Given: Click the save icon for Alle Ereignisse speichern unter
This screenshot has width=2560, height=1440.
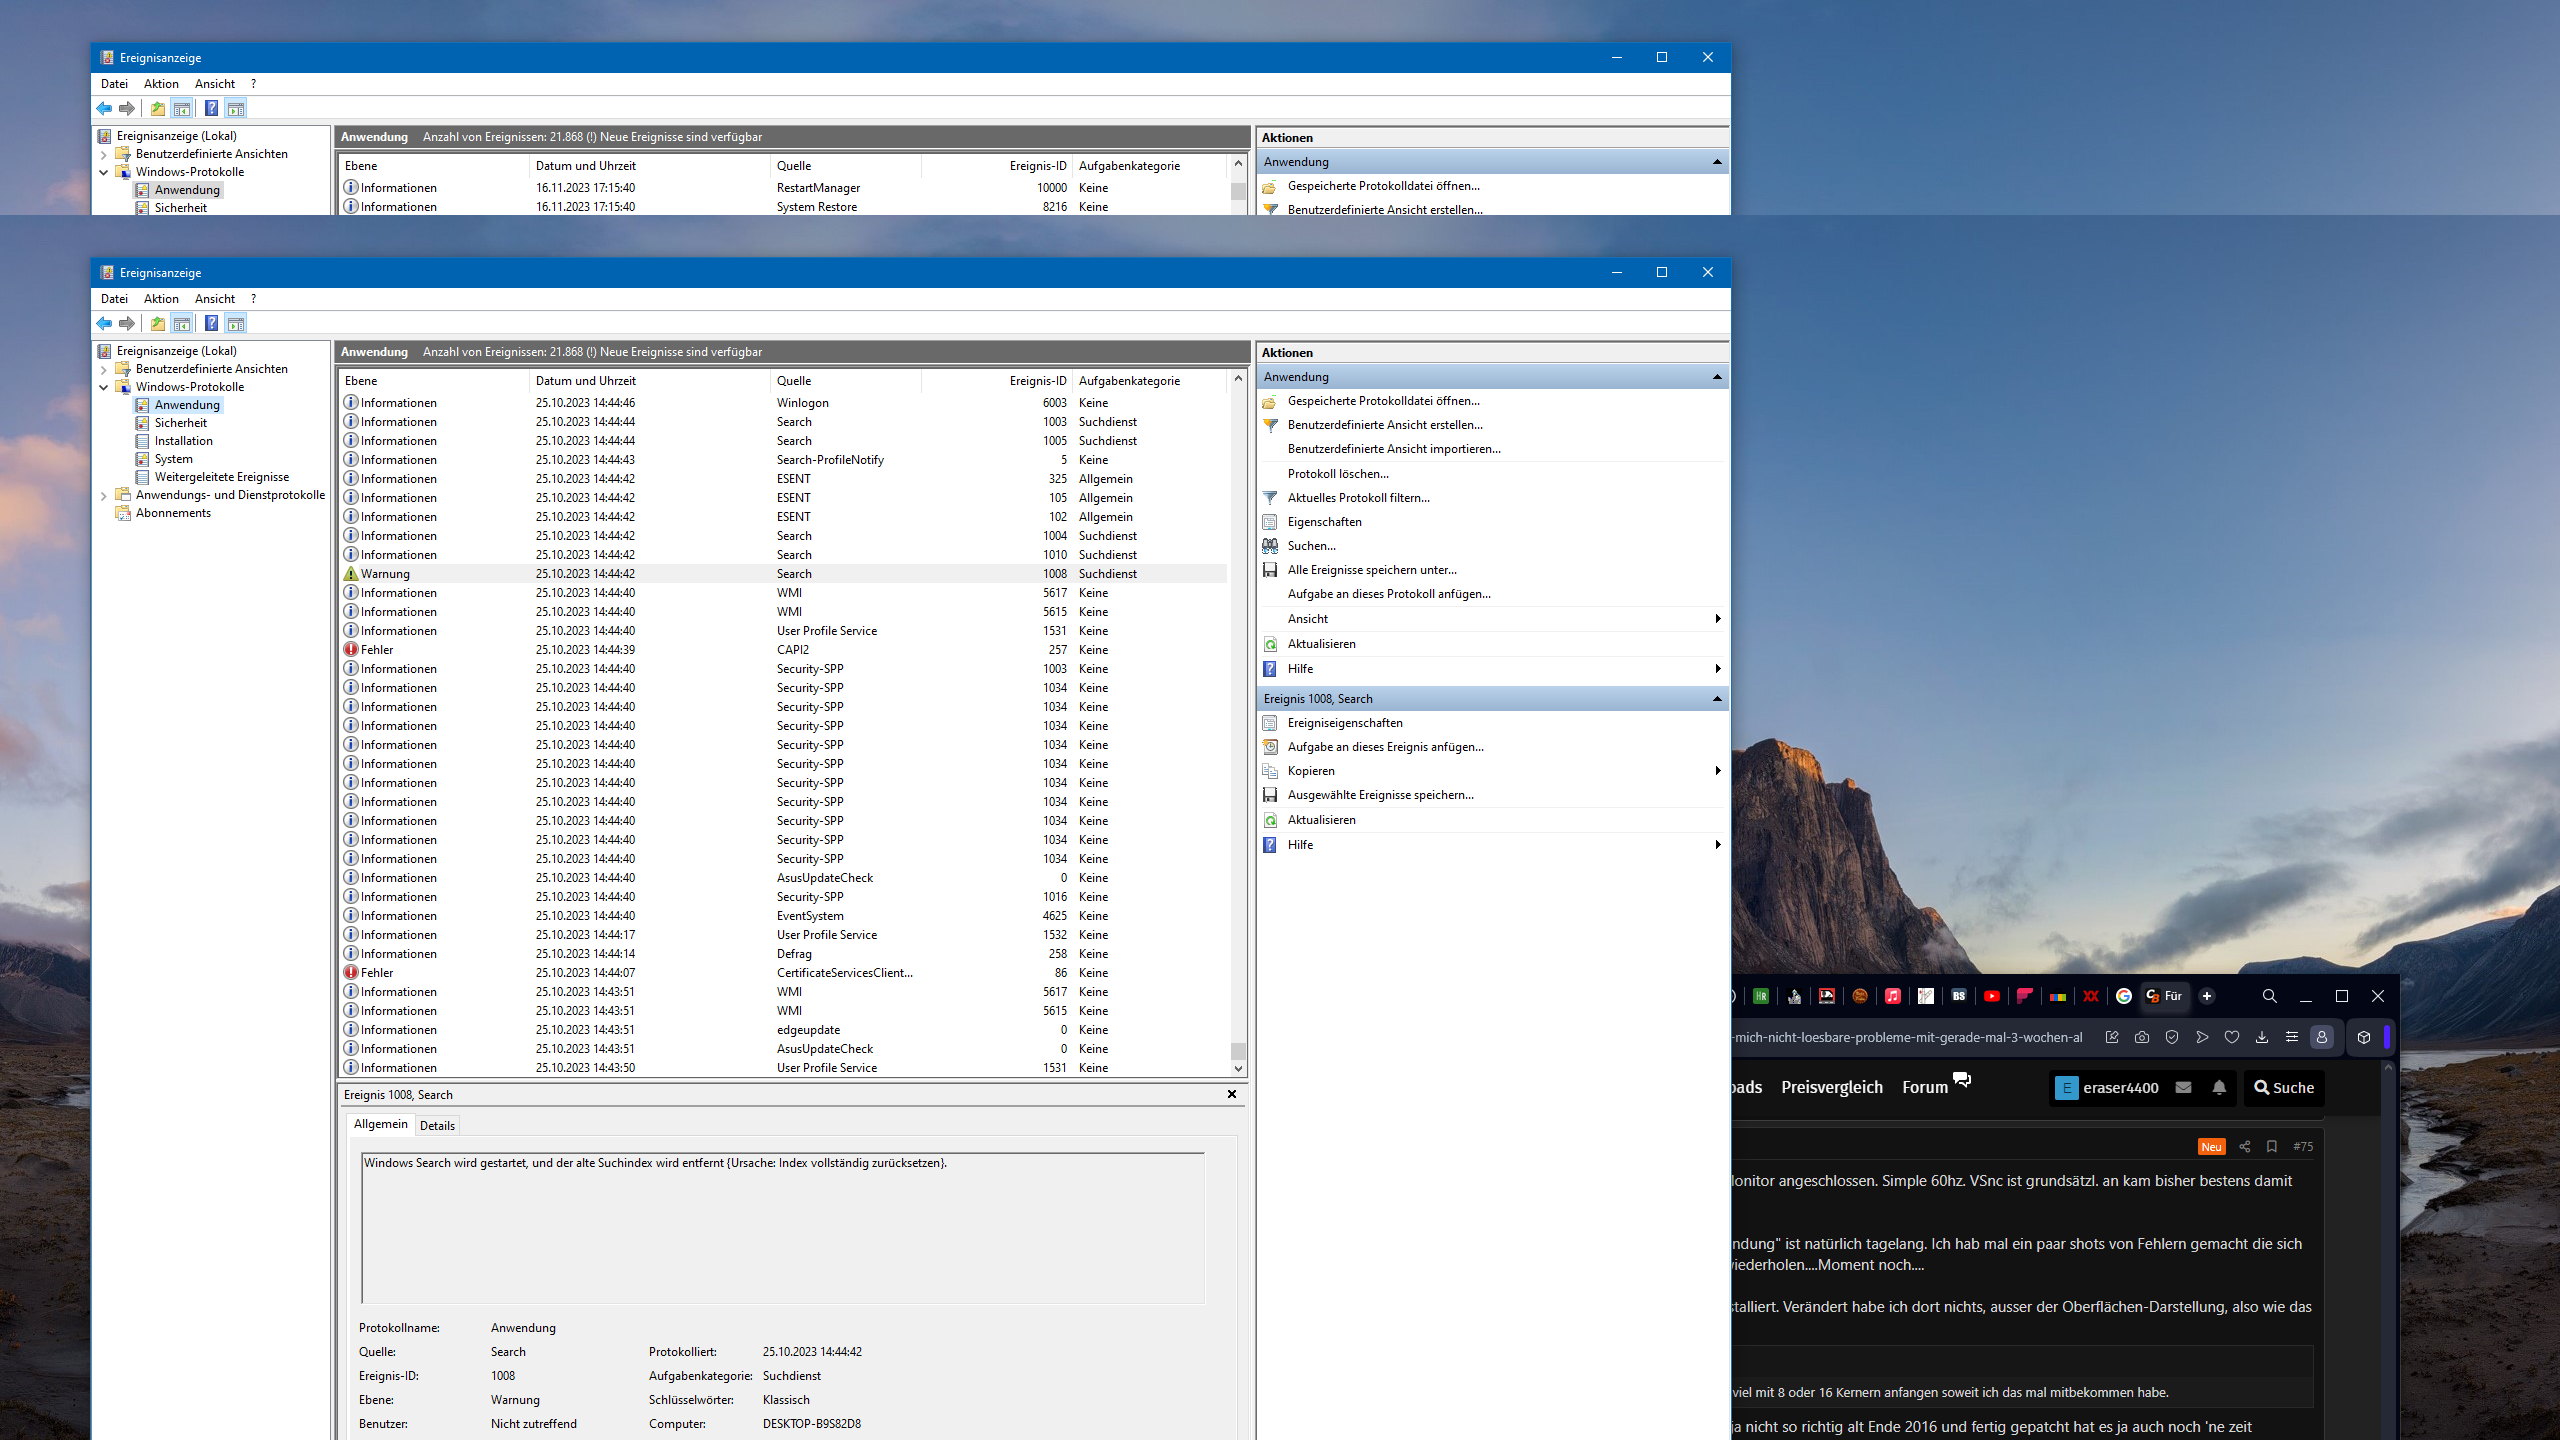Looking at the screenshot, I should tap(1270, 570).
